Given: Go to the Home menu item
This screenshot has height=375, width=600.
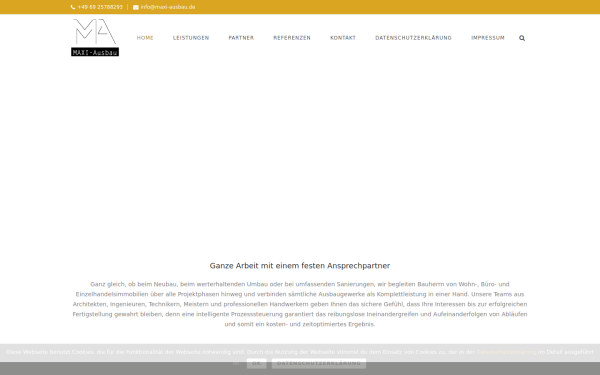Looking at the screenshot, I should point(145,38).
